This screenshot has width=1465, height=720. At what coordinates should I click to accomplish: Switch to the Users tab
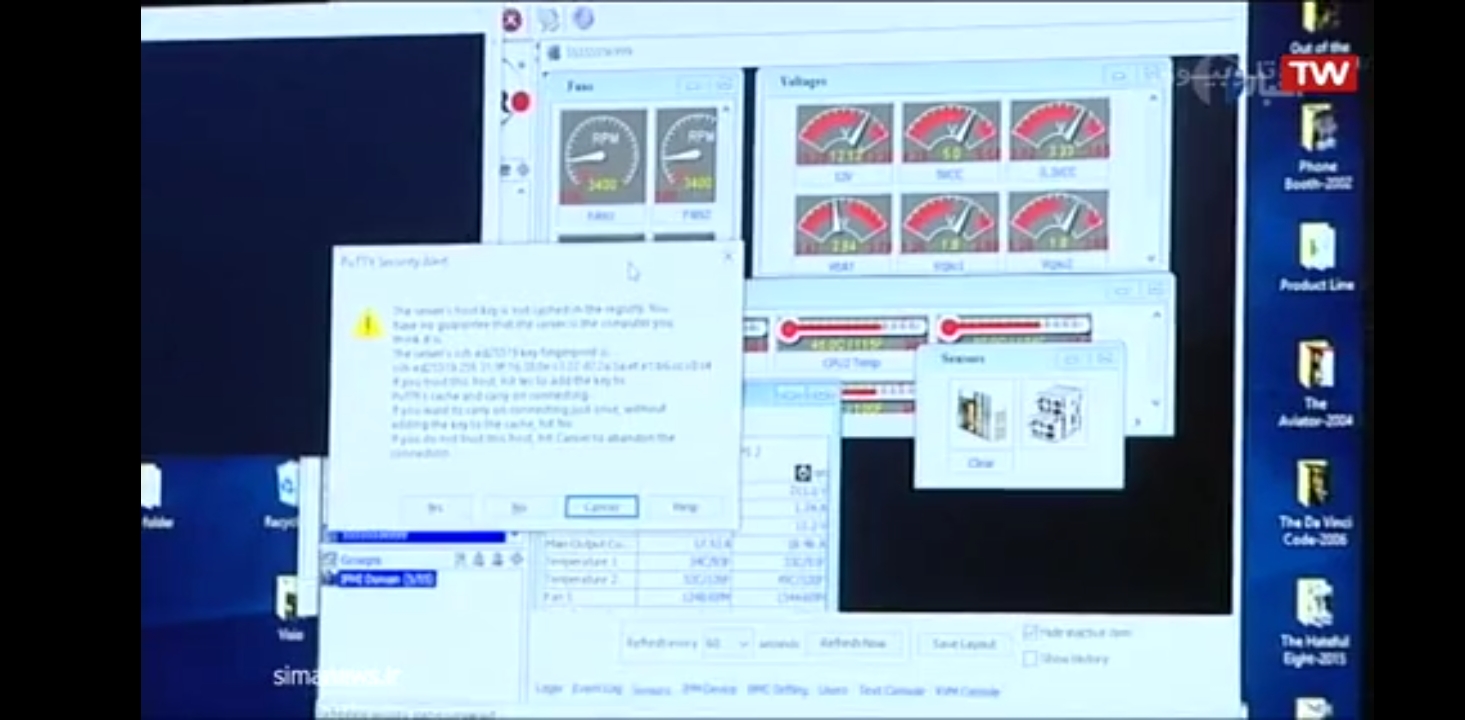tap(833, 690)
